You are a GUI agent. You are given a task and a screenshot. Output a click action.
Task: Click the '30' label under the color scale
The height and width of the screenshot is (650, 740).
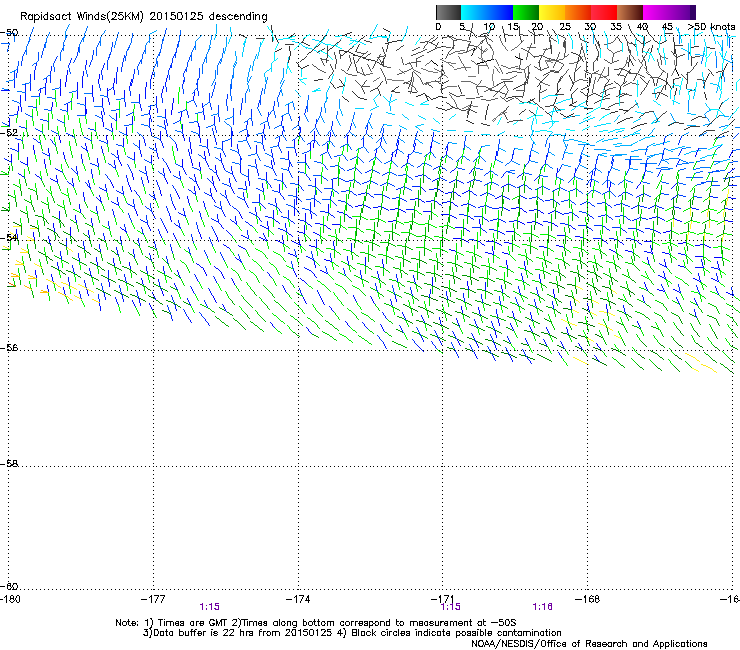tap(590, 27)
